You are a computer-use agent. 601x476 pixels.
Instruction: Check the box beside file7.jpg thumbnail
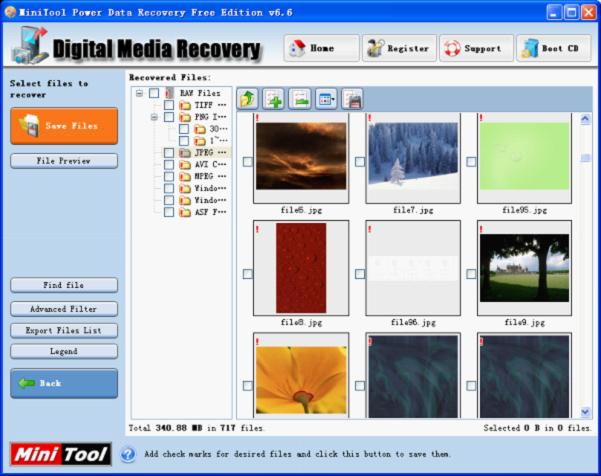click(360, 162)
